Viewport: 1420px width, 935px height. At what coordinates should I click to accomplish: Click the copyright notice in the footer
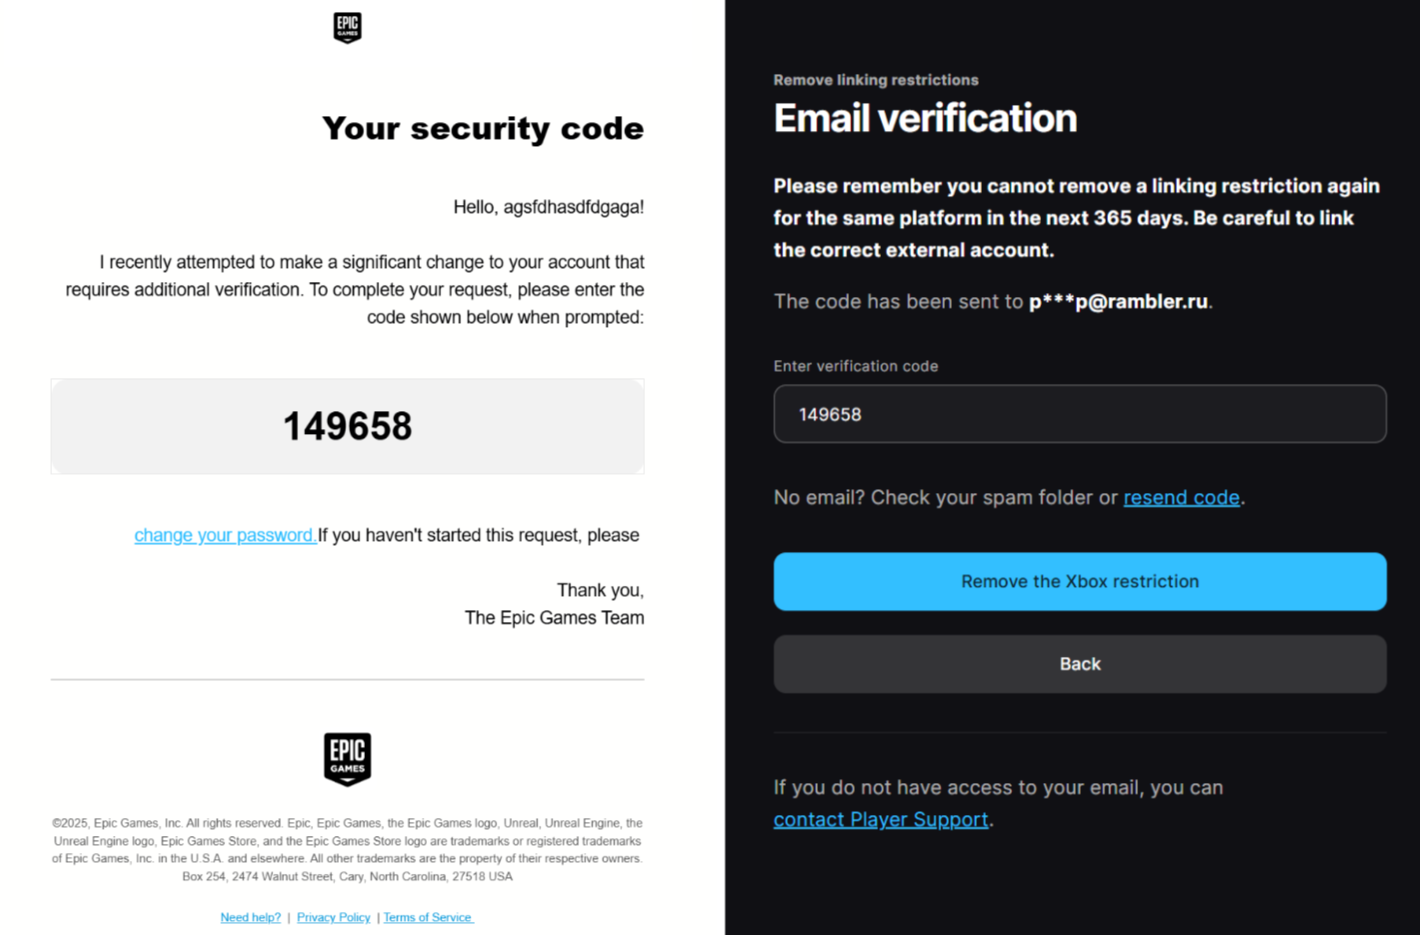347,849
